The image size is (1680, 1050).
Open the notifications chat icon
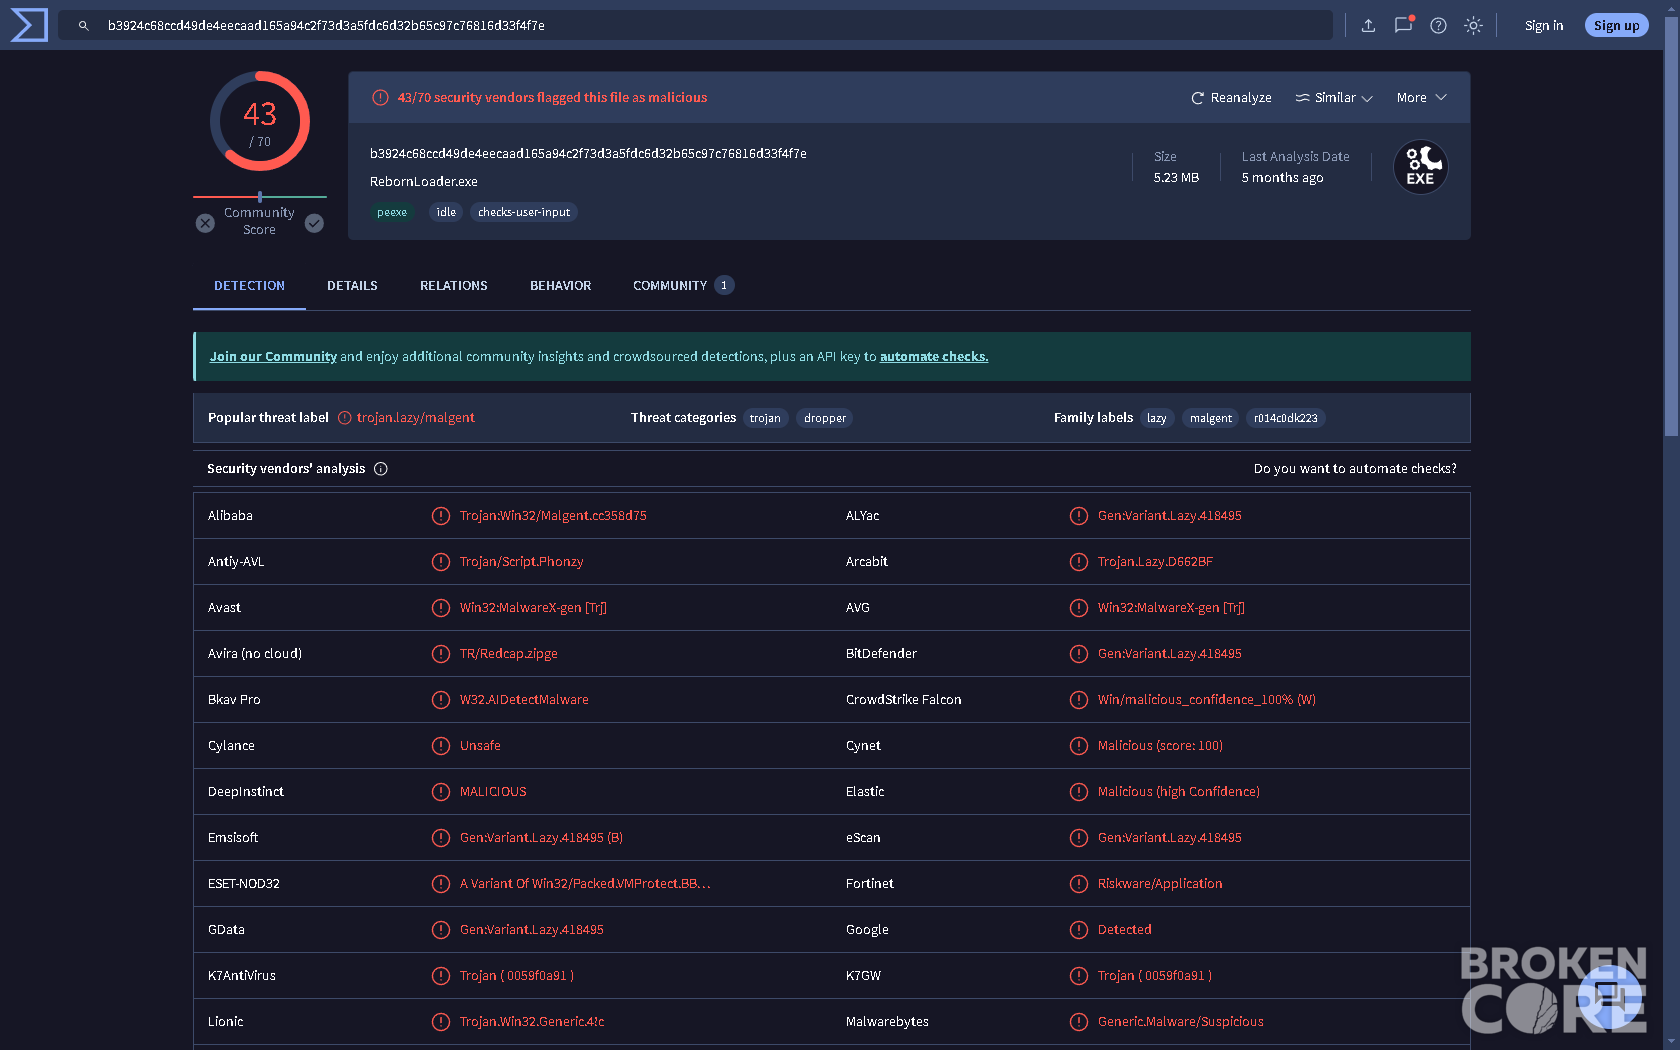(x=1404, y=25)
